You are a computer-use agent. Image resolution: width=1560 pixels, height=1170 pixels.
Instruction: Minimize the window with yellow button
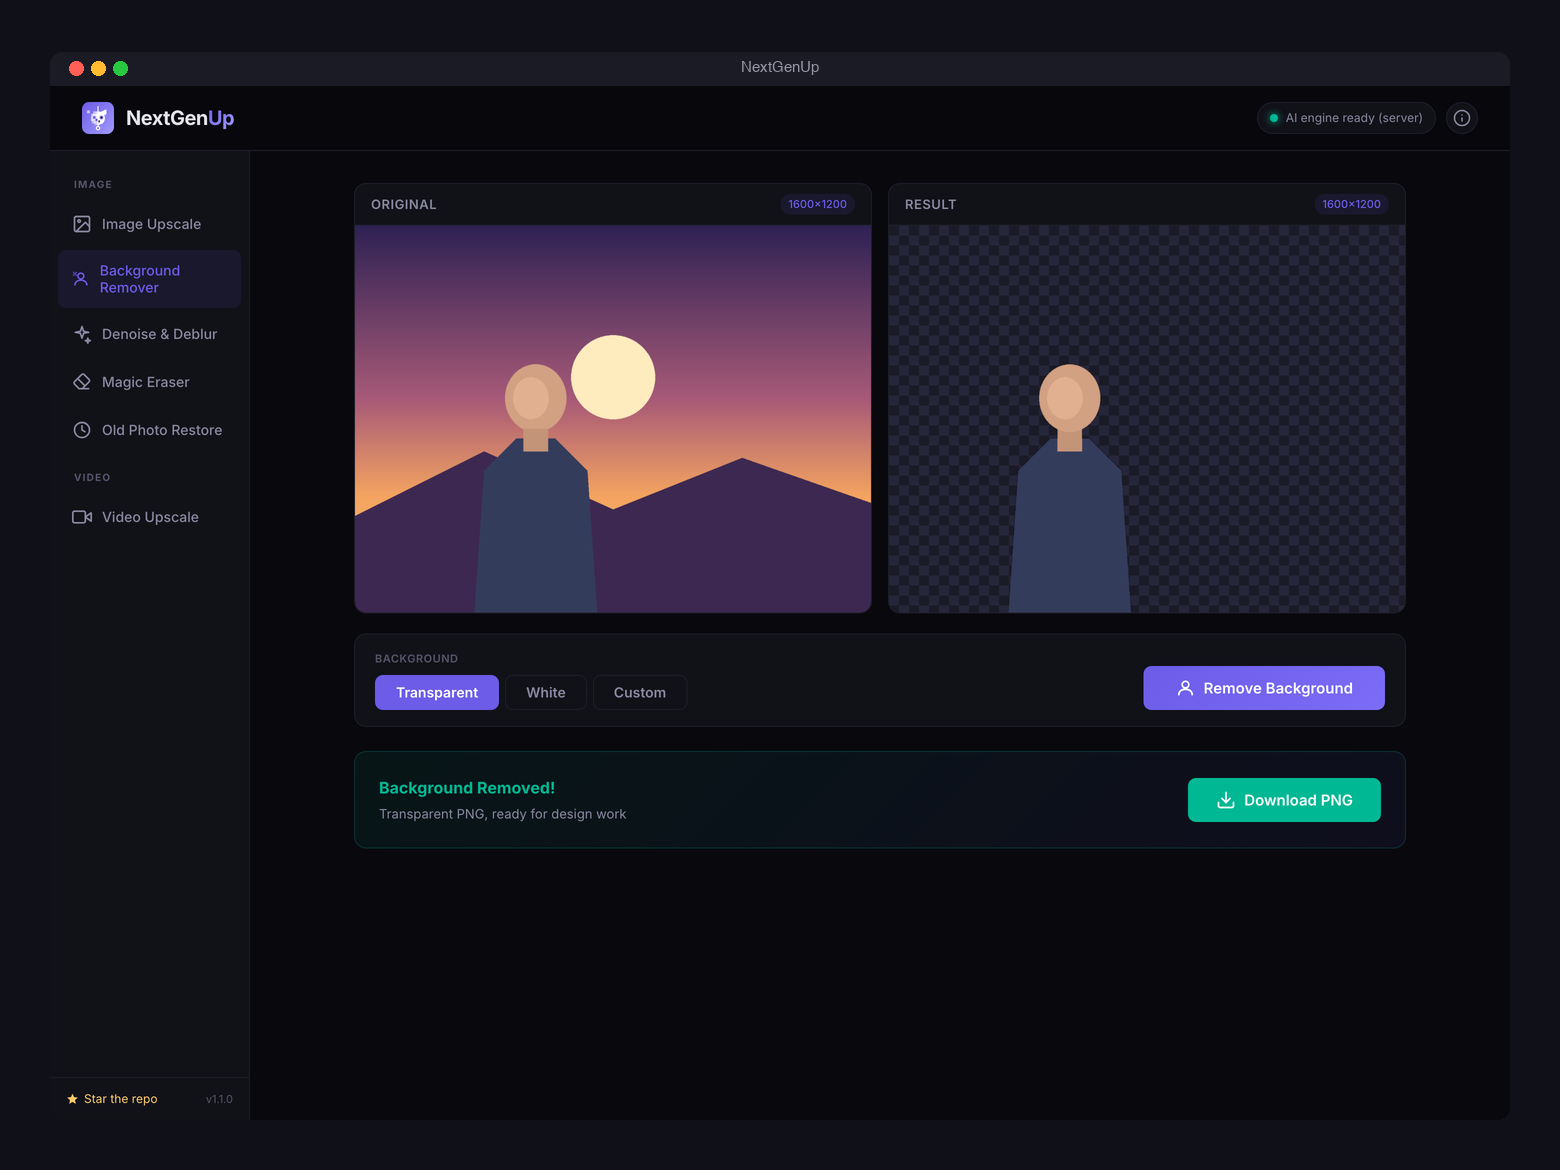point(98,68)
